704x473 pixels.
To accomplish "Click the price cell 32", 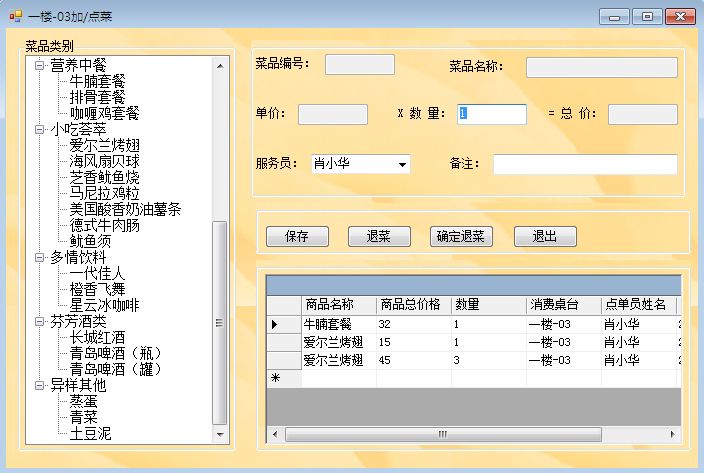I will coord(414,324).
